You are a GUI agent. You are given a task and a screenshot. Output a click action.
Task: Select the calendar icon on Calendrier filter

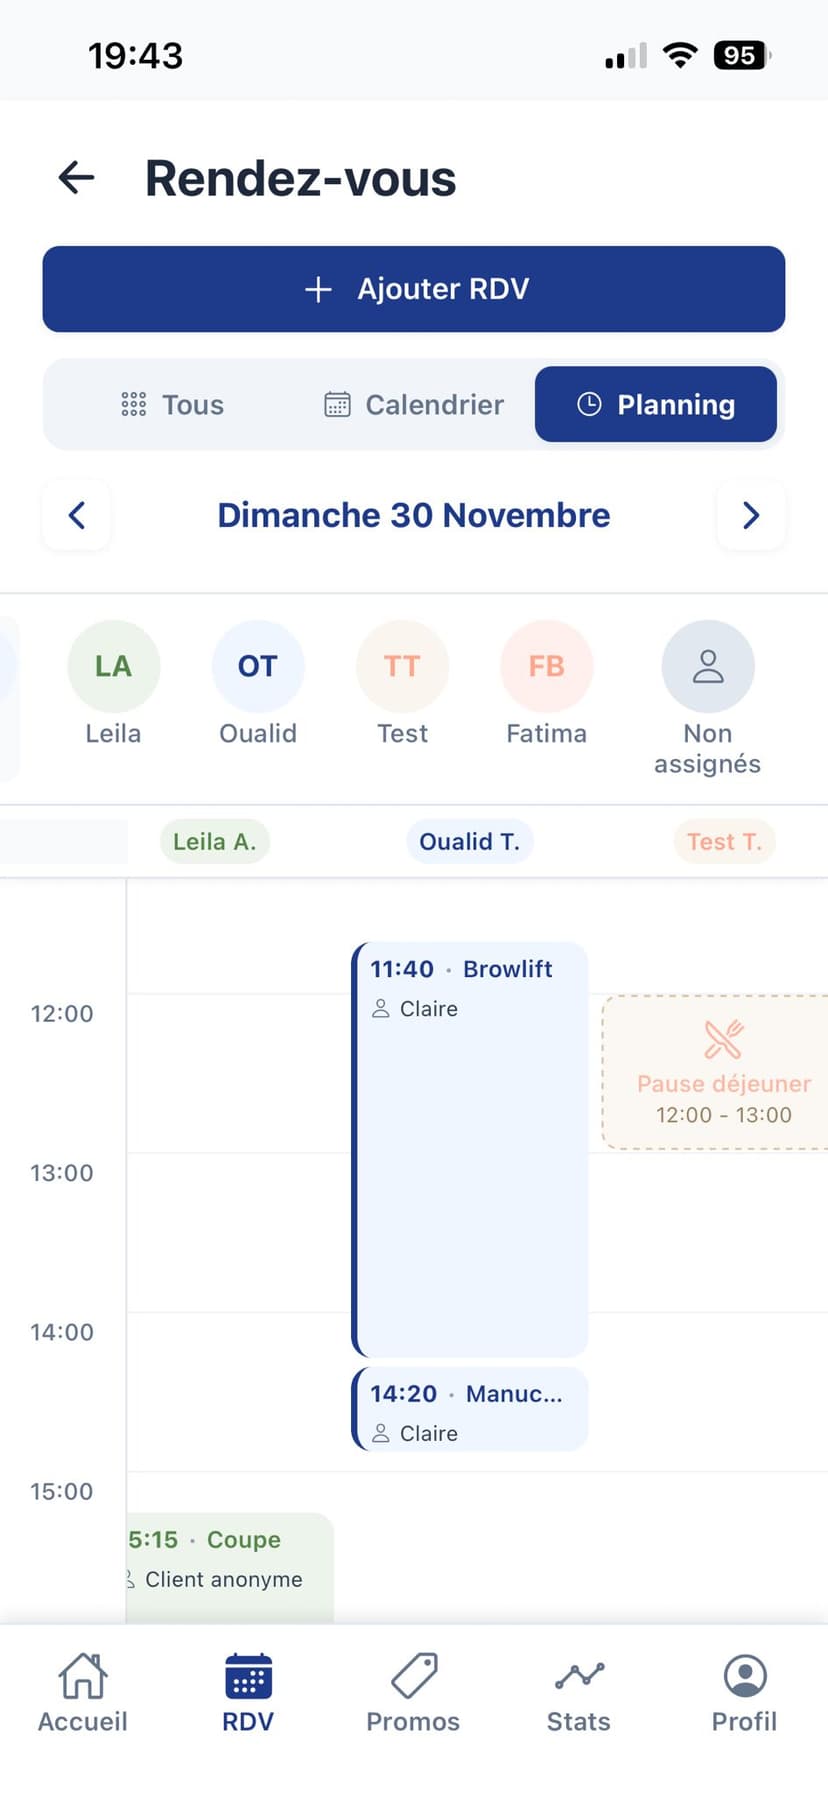339,404
